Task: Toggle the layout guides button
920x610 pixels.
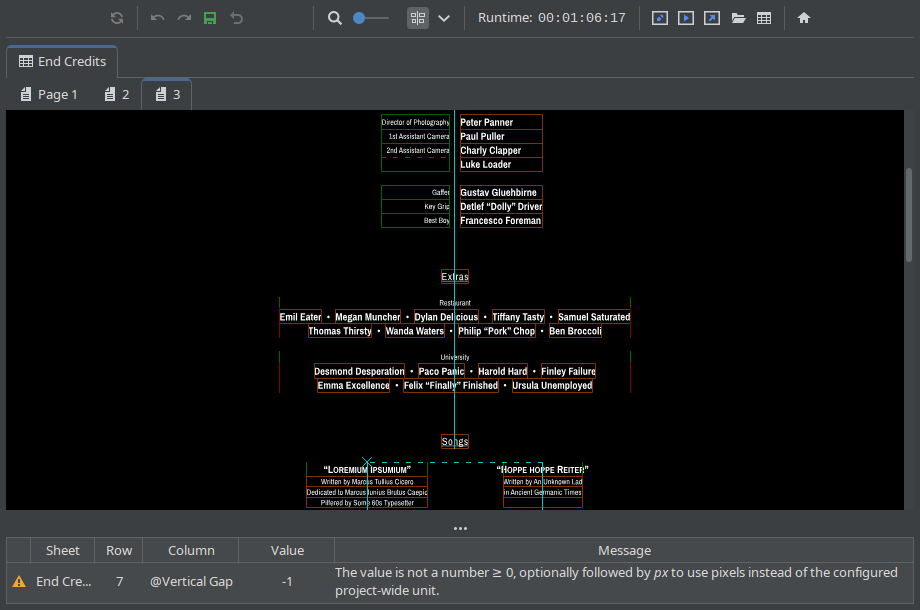Action: point(418,18)
